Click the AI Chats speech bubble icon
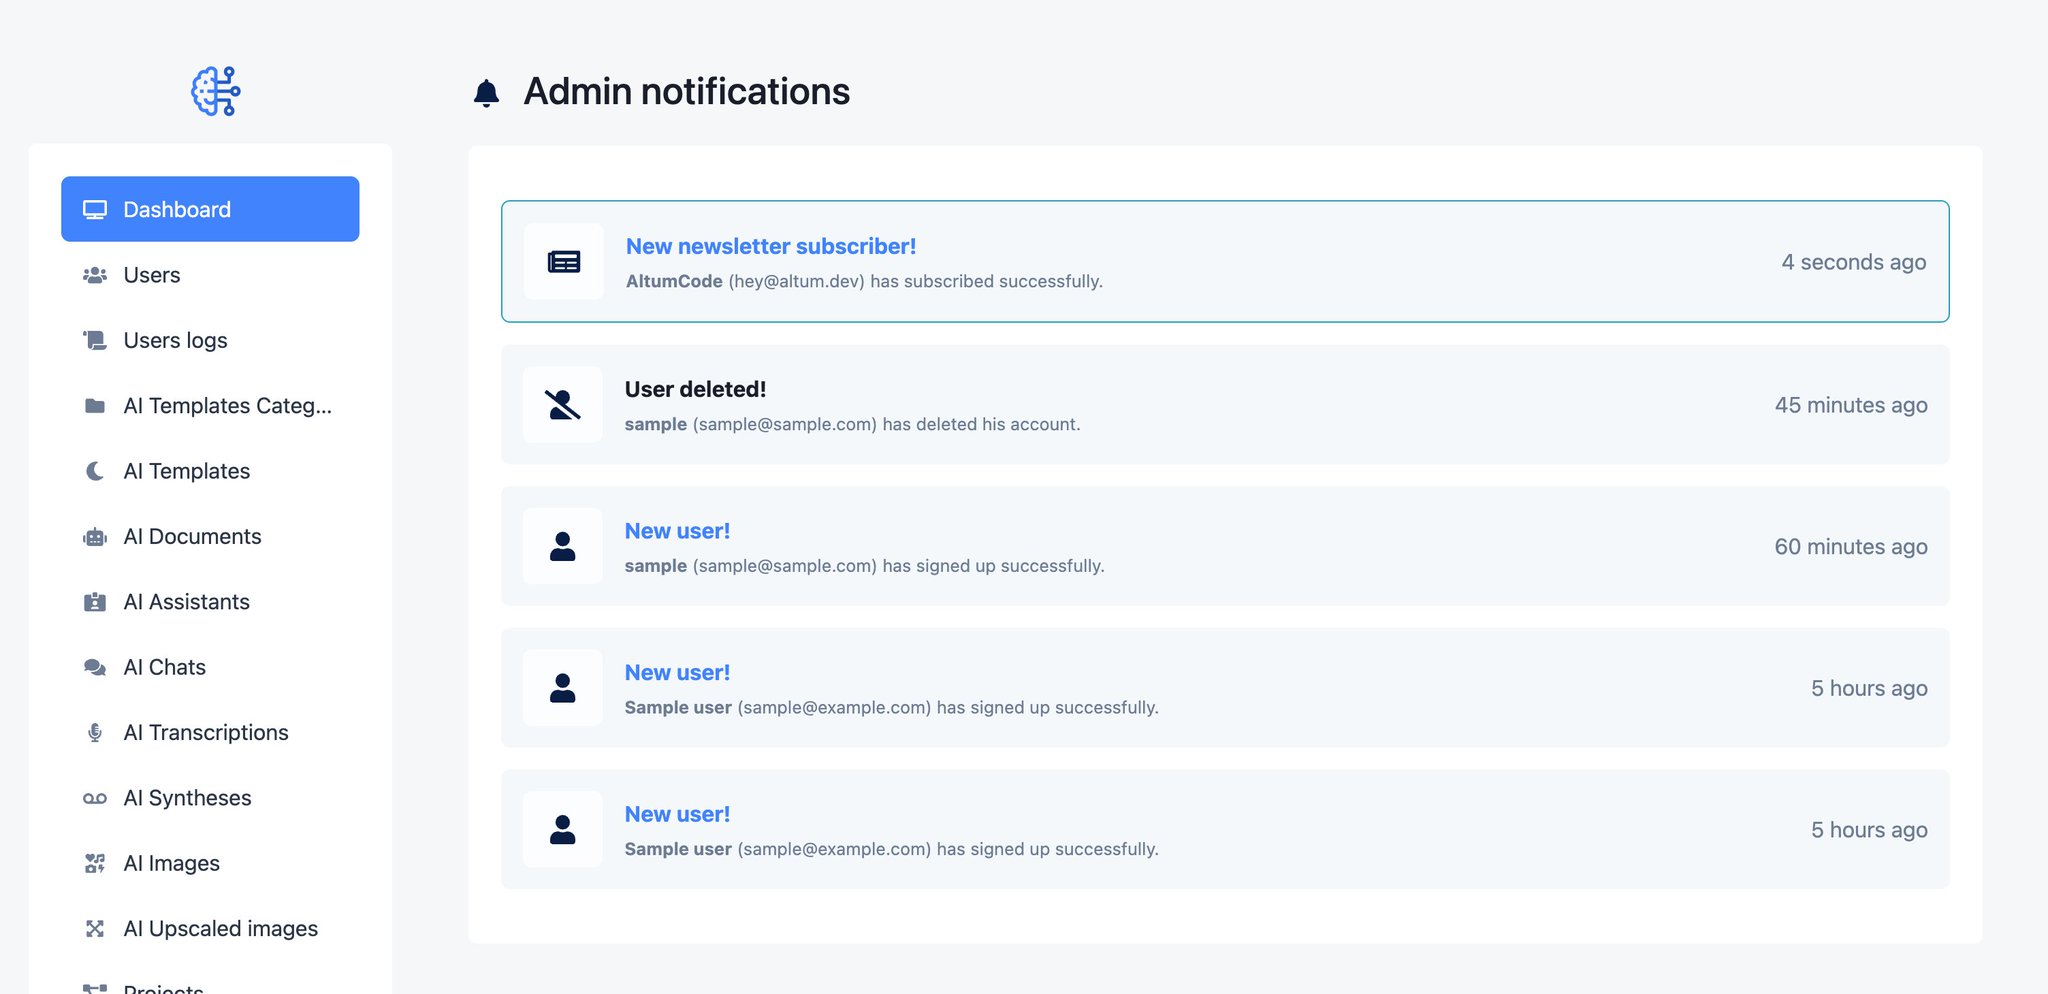 click(x=95, y=667)
